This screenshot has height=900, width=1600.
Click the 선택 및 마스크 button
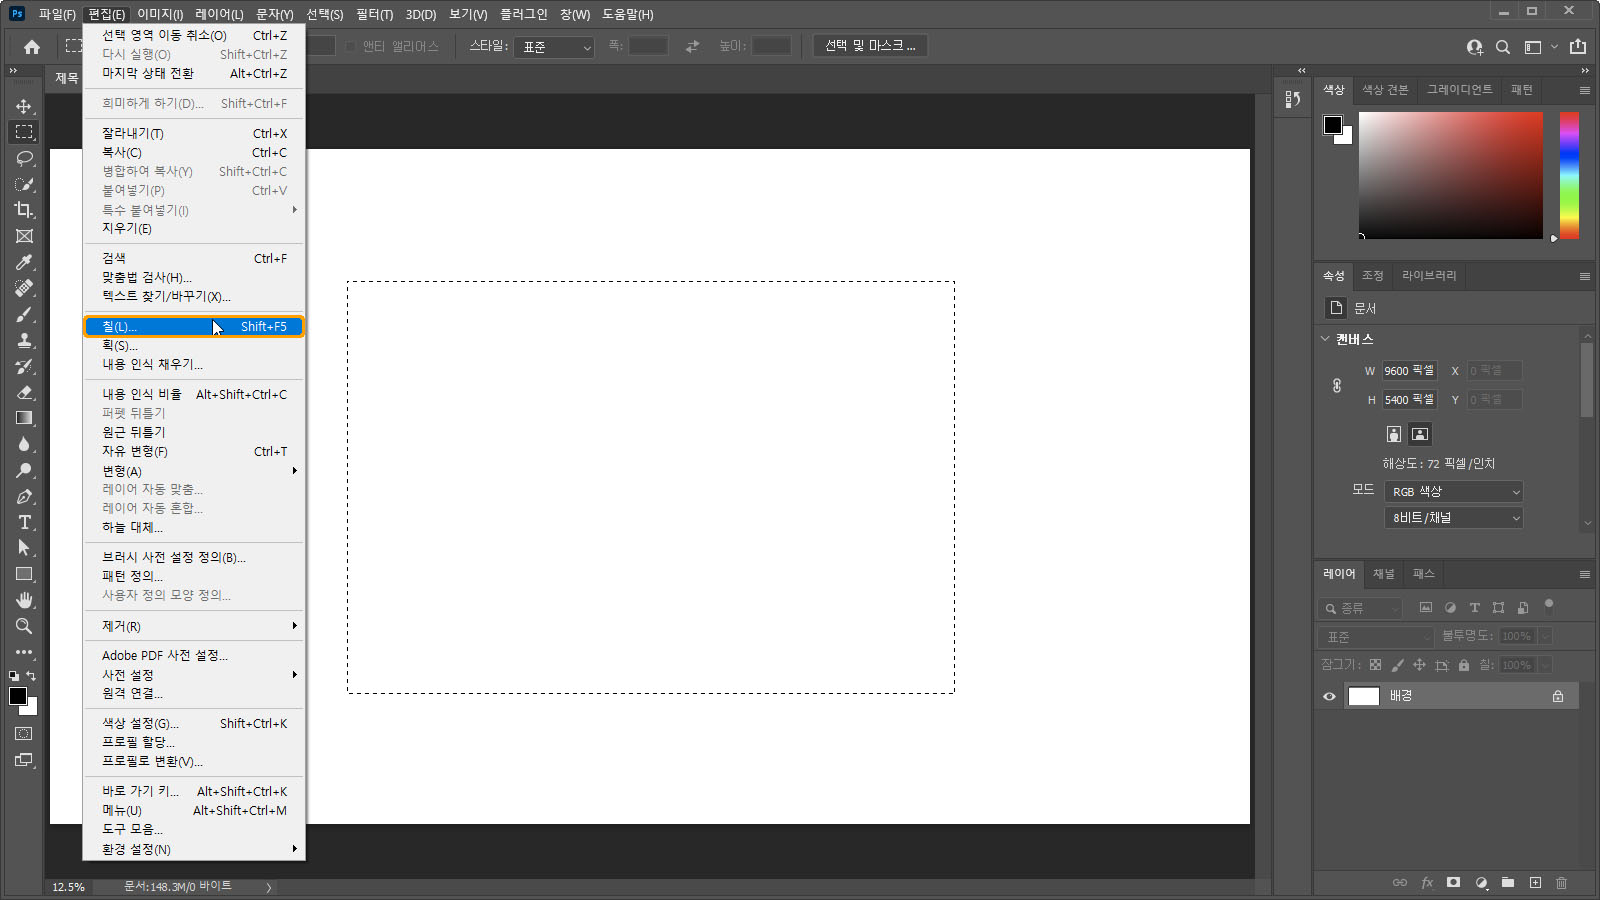click(x=870, y=46)
